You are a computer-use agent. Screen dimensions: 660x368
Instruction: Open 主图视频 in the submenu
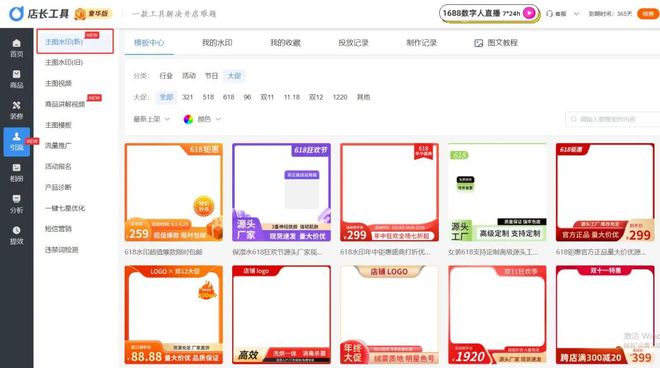(x=59, y=83)
